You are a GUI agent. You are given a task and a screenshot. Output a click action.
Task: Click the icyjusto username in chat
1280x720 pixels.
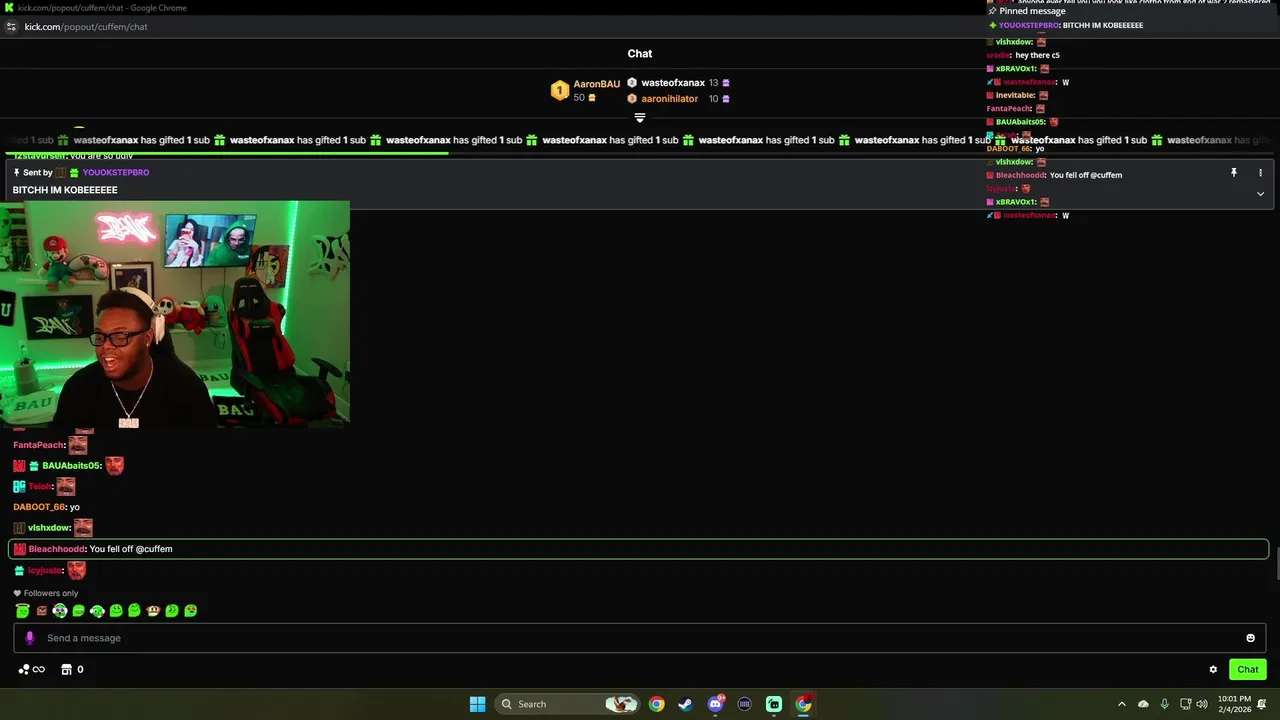click(x=45, y=570)
